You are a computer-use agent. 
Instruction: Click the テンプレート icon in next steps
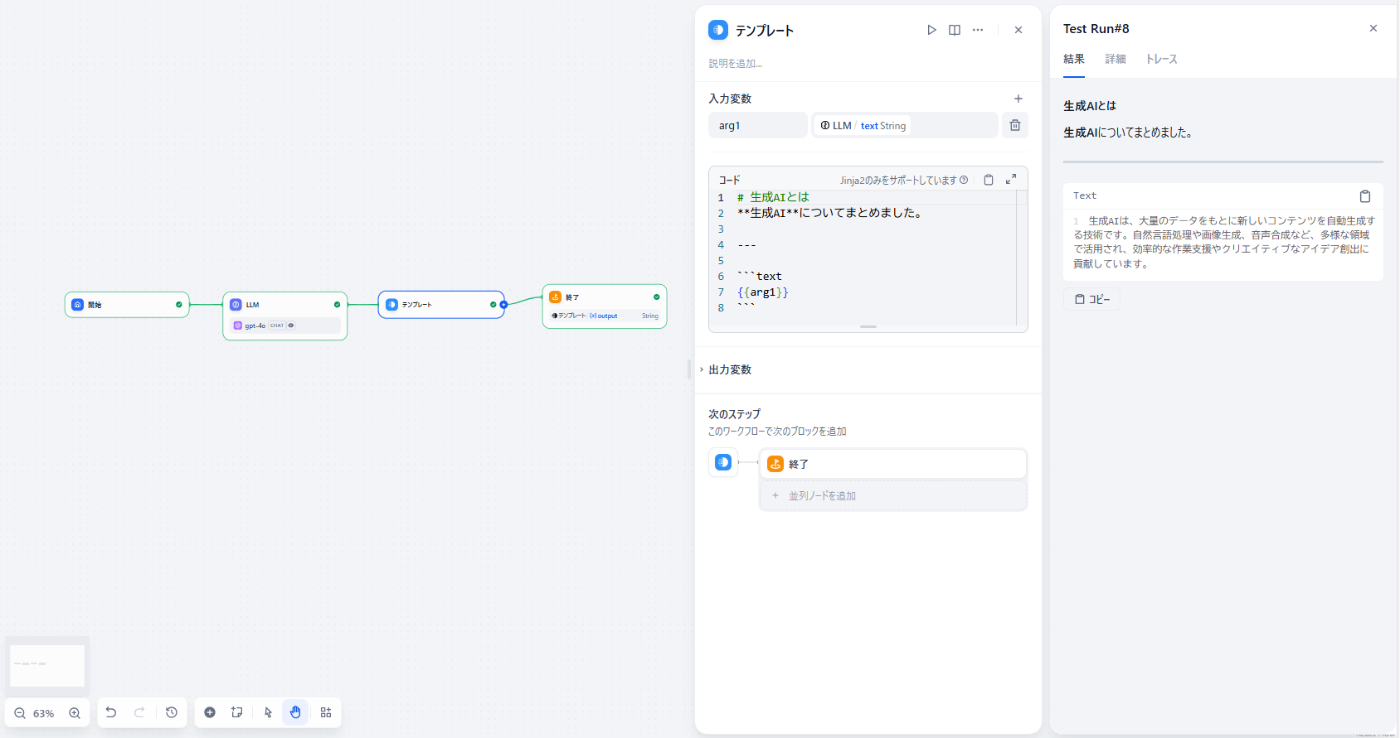click(x=723, y=462)
